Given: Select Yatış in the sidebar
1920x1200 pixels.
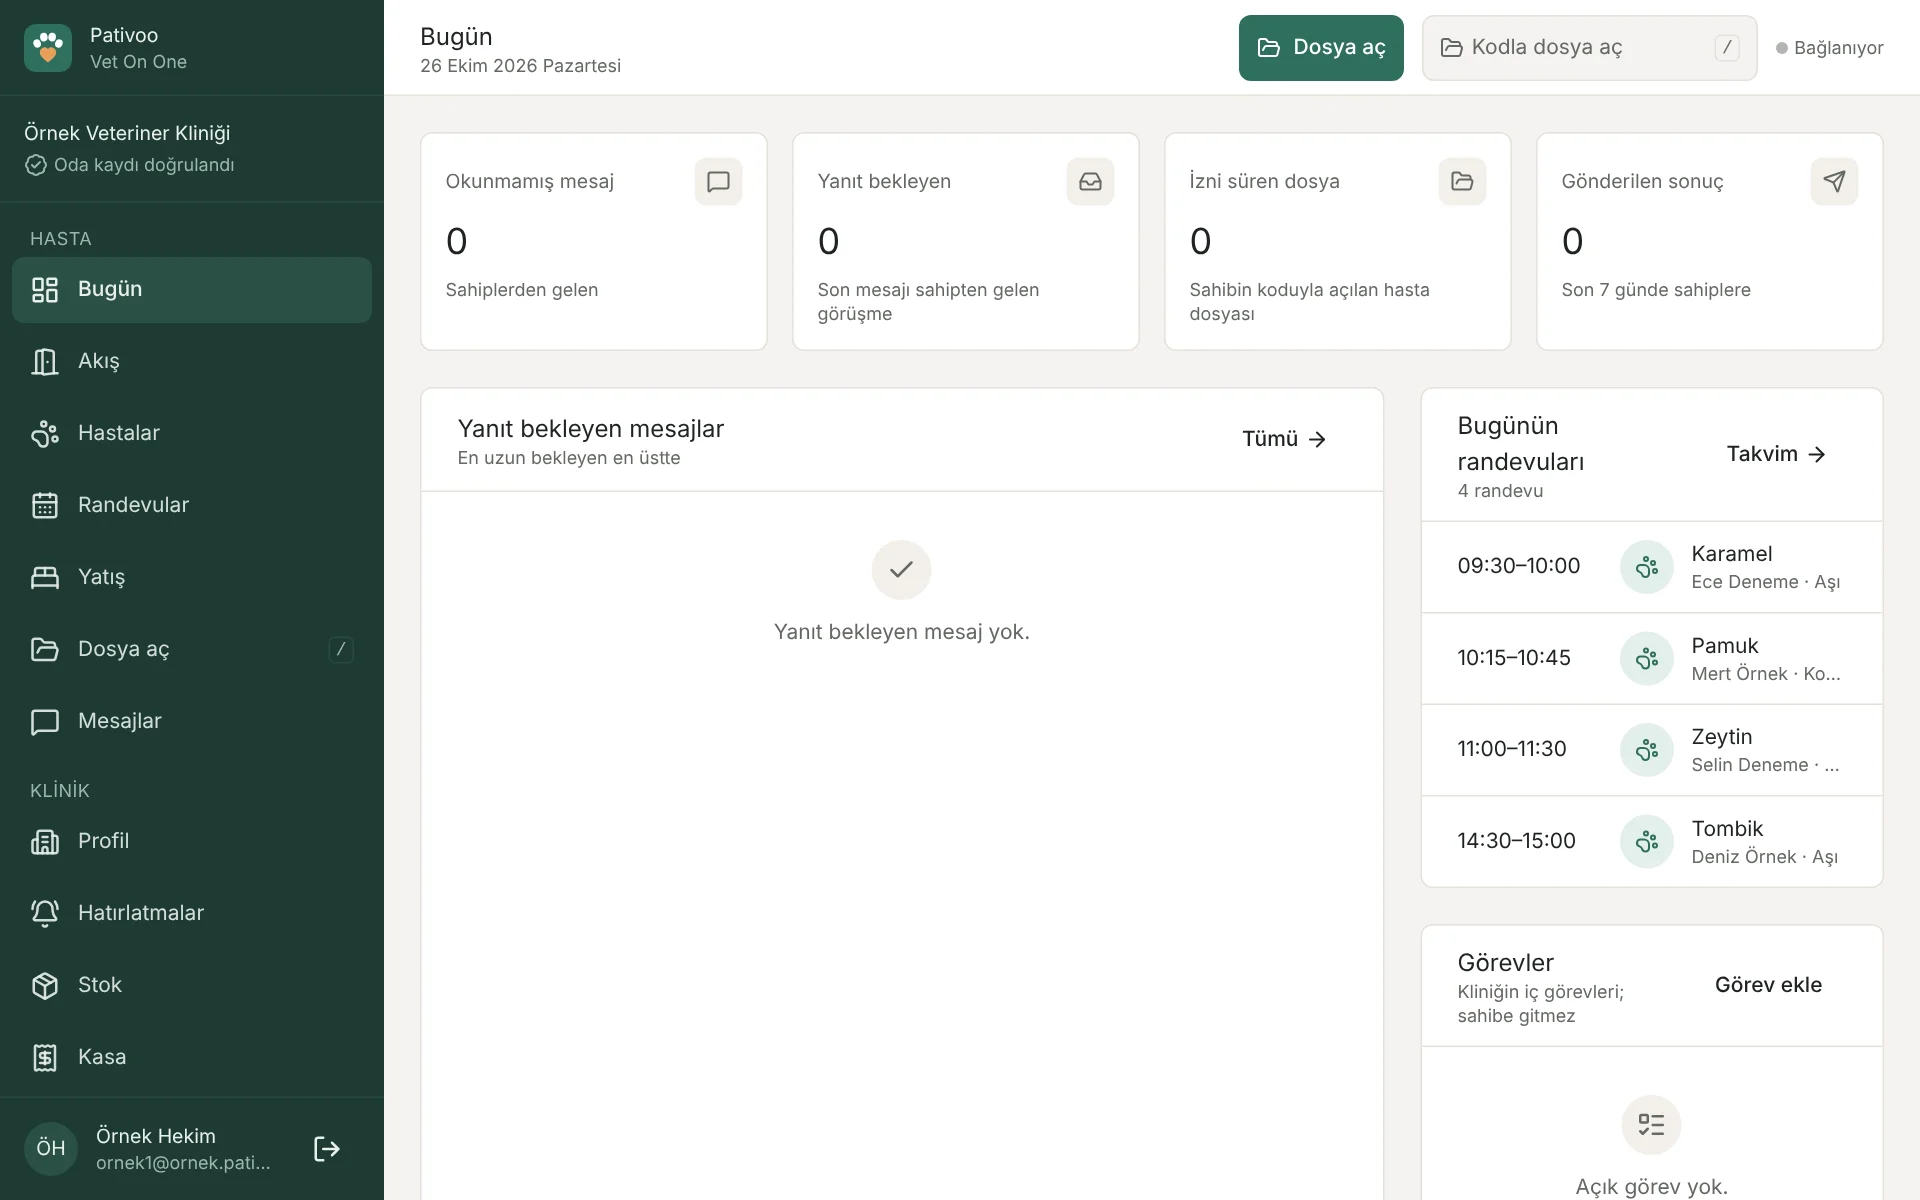Looking at the screenshot, I should 192,577.
